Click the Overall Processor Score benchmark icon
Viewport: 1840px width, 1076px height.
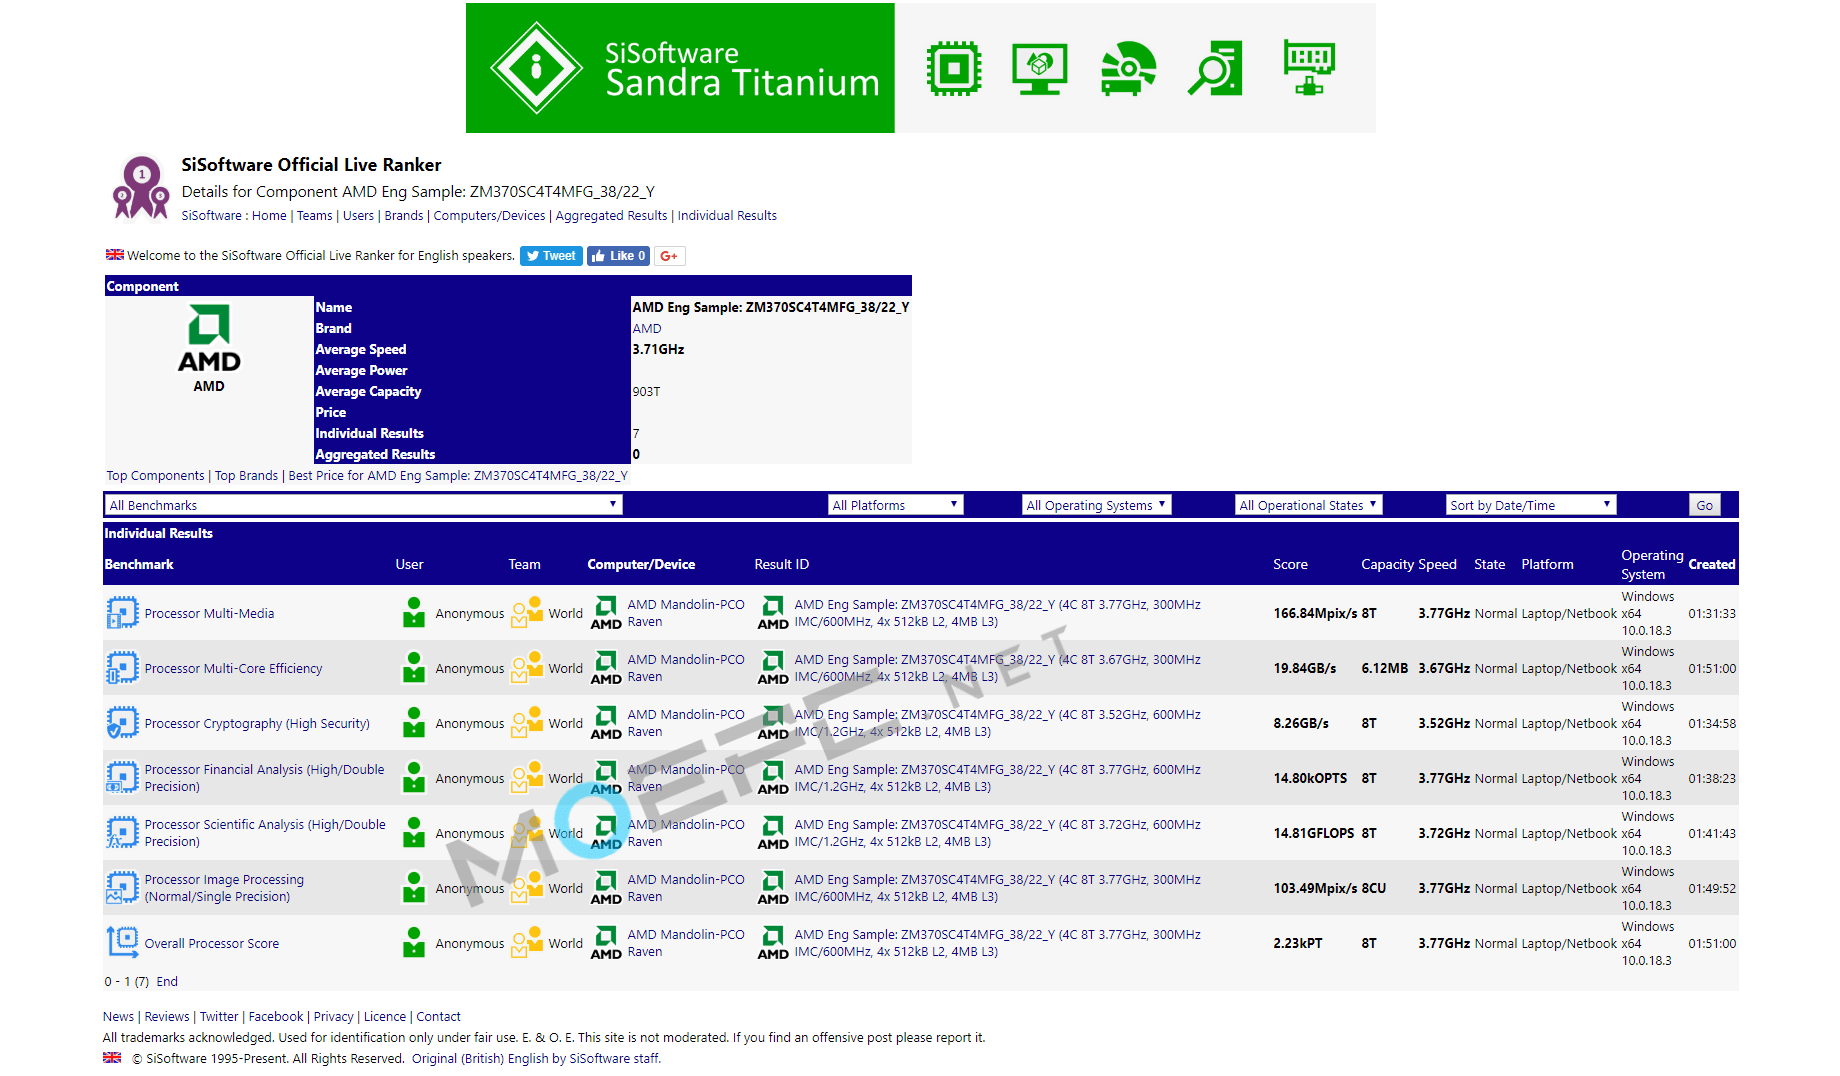click(x=122, y=943)
